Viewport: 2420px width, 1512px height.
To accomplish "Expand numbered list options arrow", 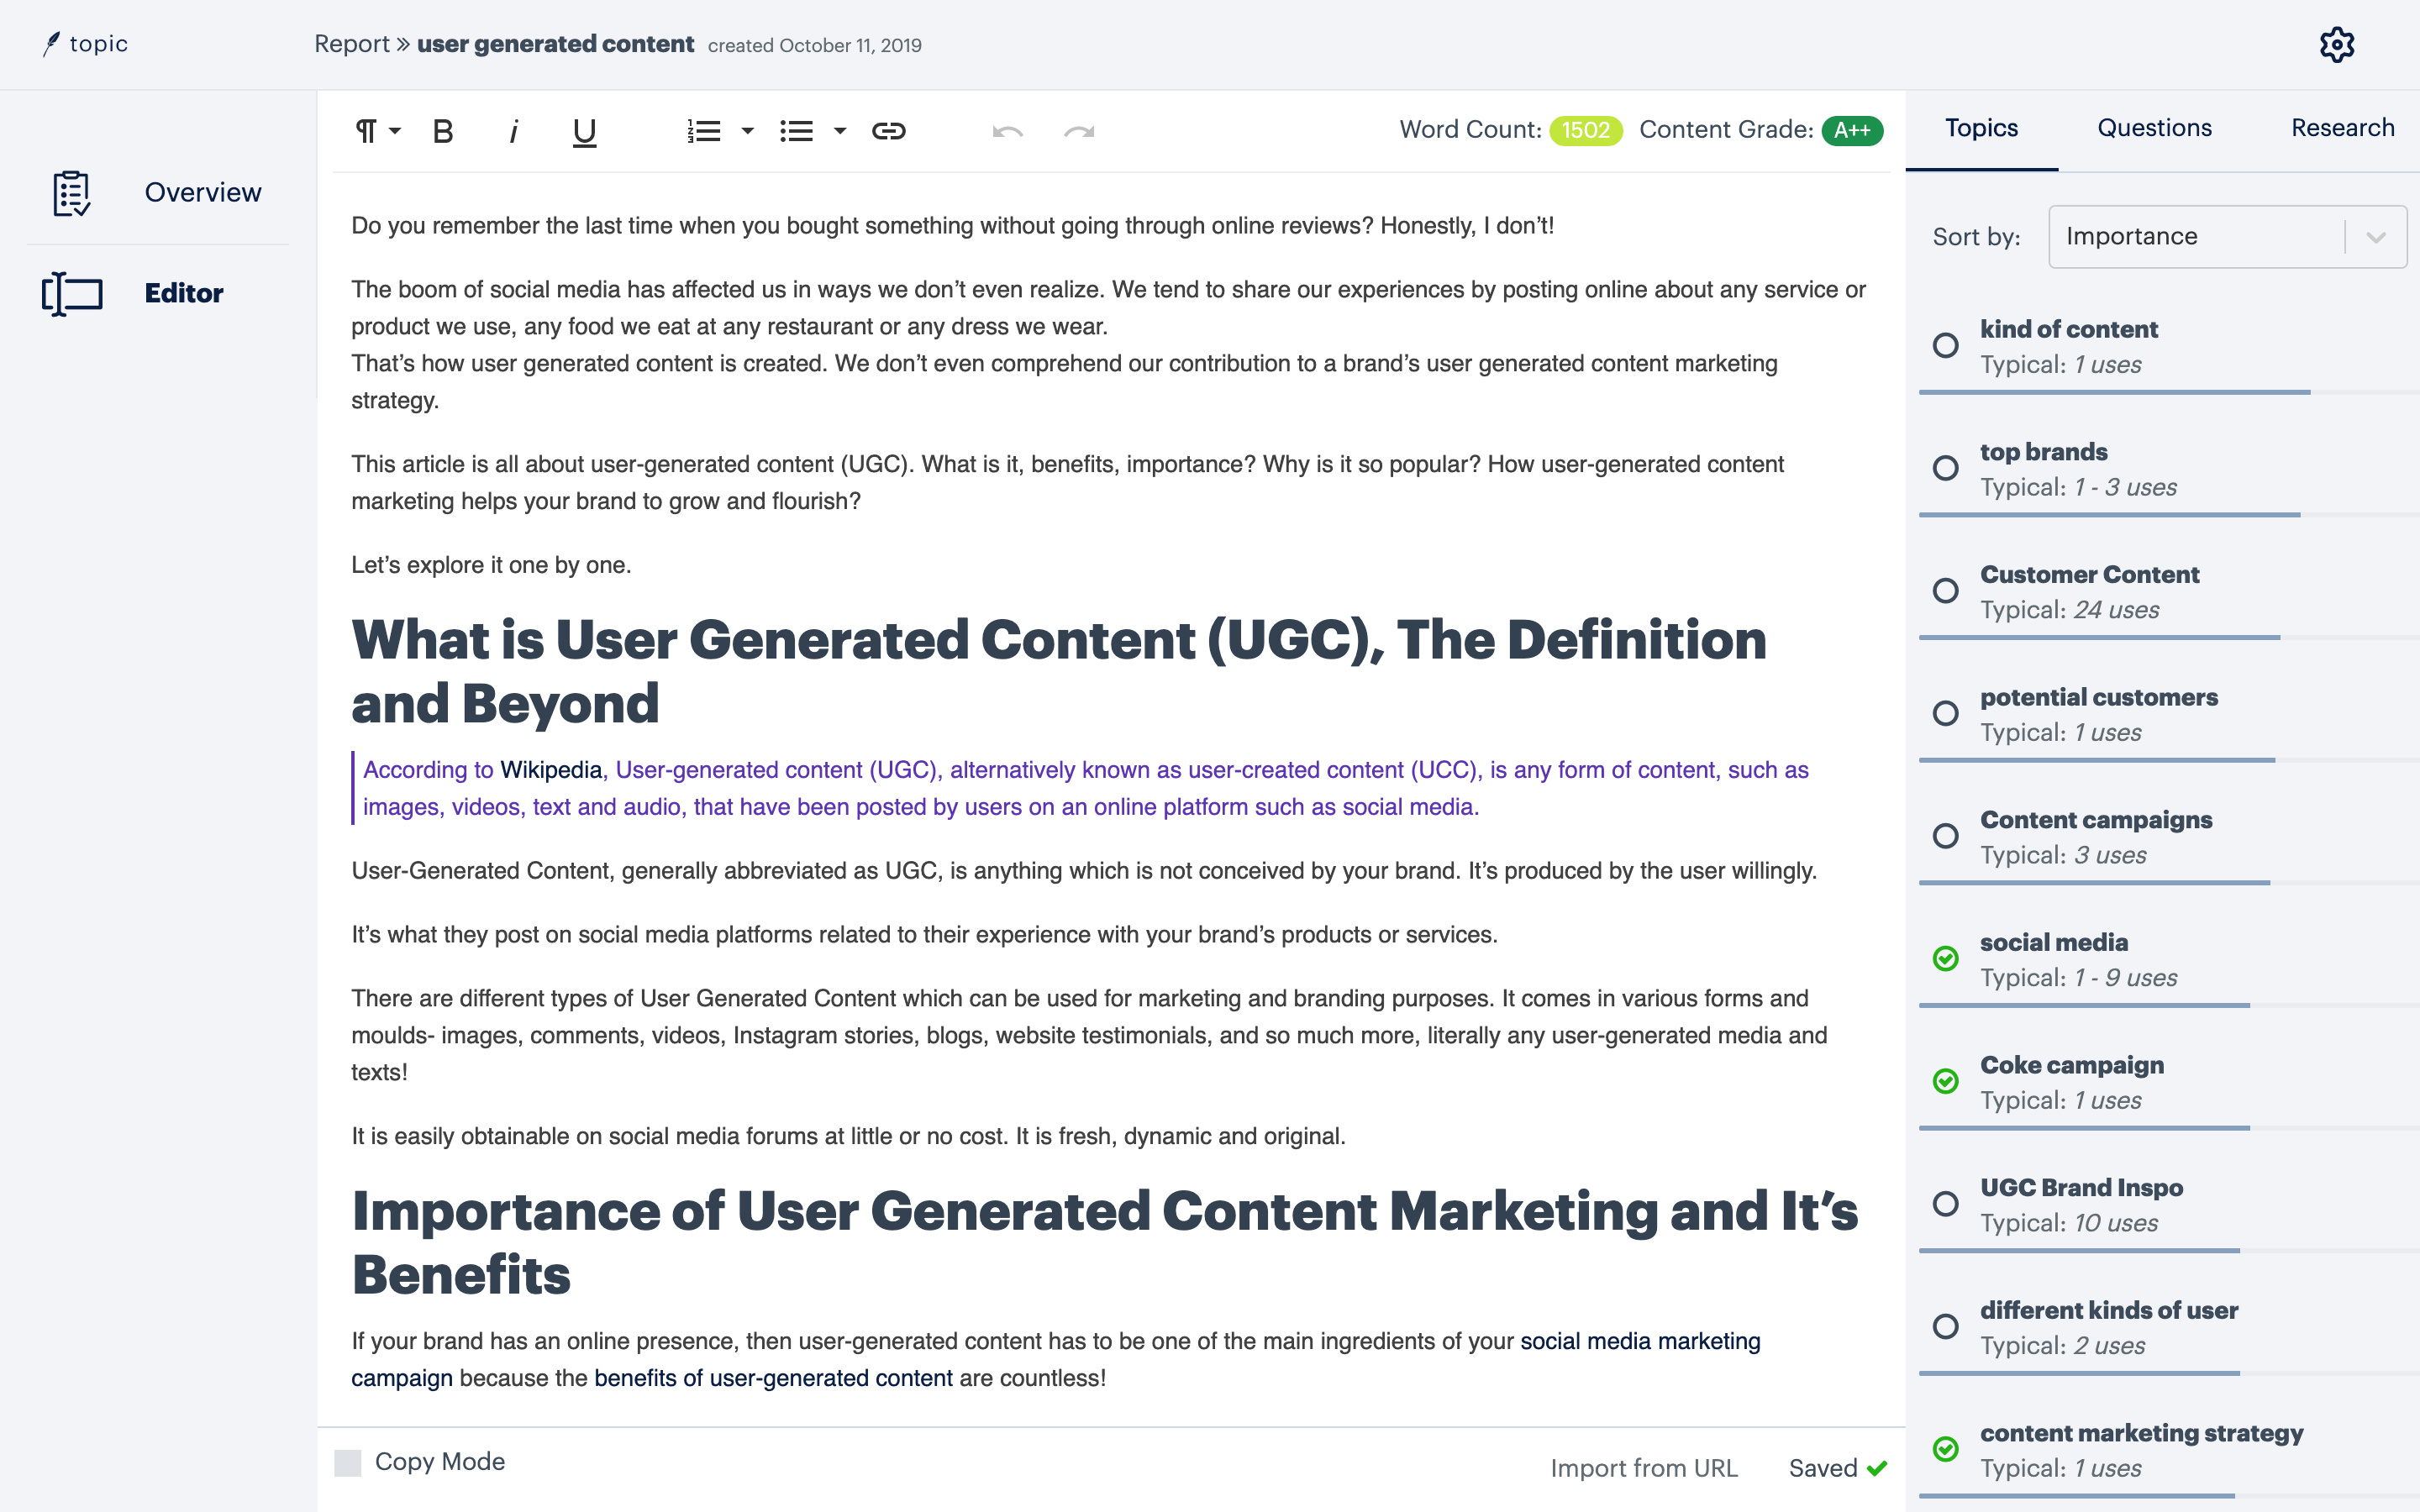I will (747, 131).
